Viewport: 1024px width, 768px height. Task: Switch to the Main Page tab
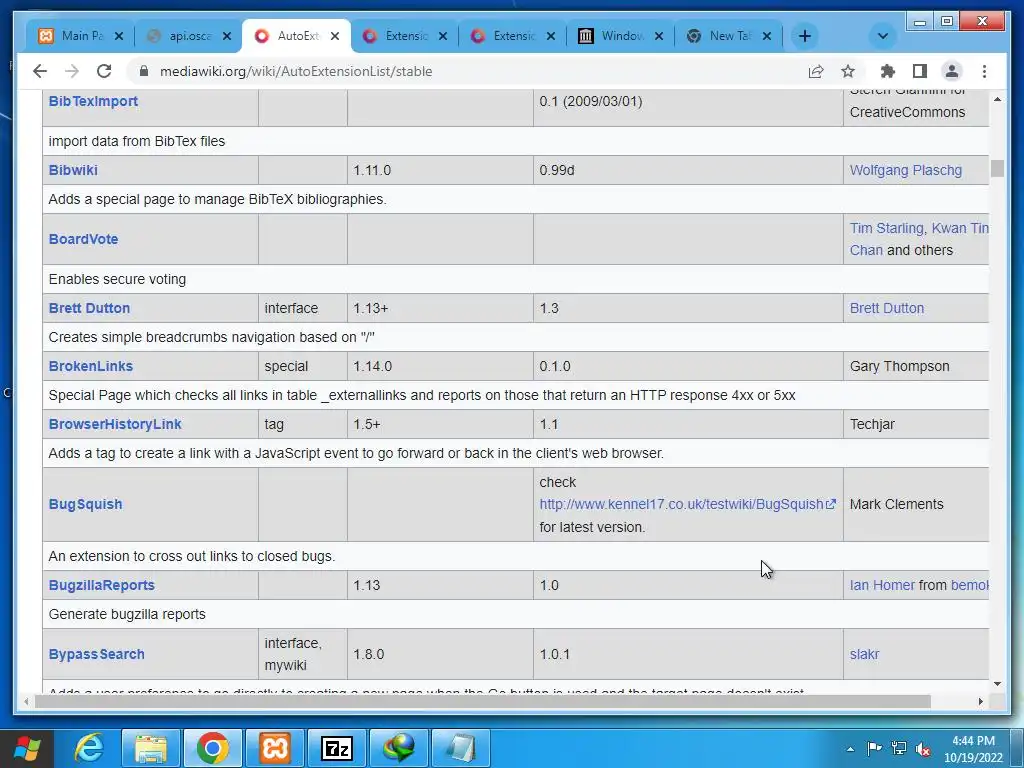[80, 36]
